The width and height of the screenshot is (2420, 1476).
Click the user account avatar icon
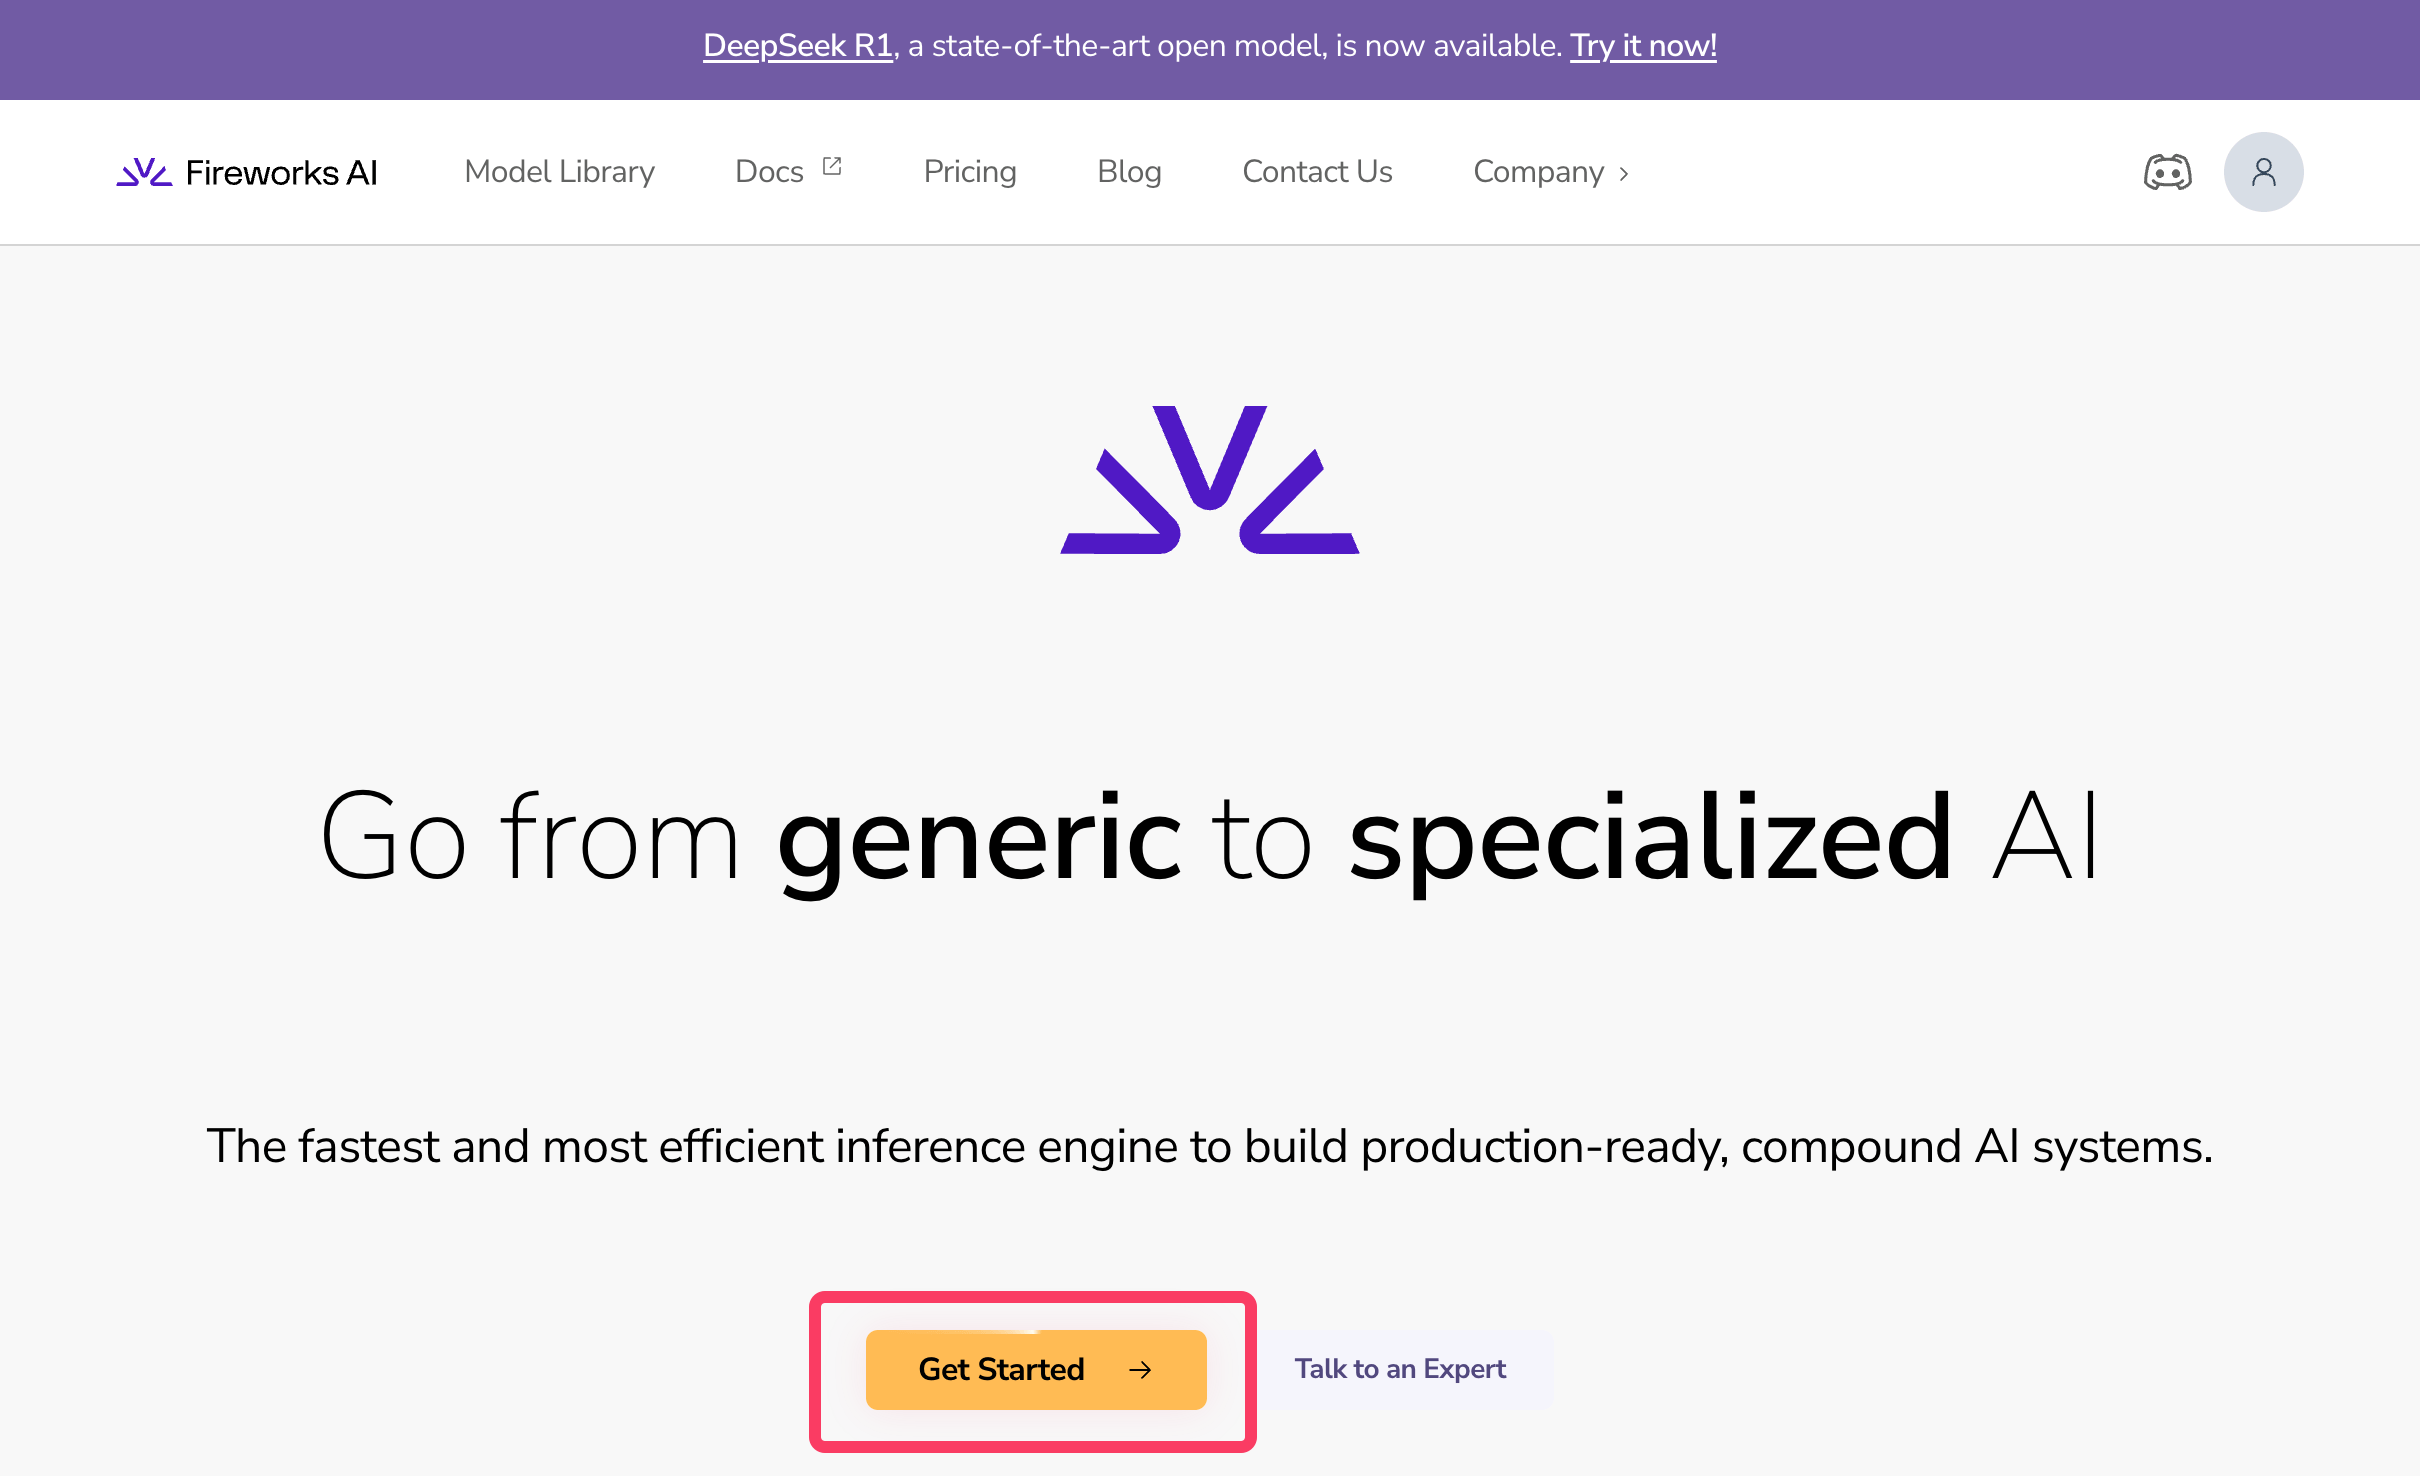click(x=2263, y=172)
